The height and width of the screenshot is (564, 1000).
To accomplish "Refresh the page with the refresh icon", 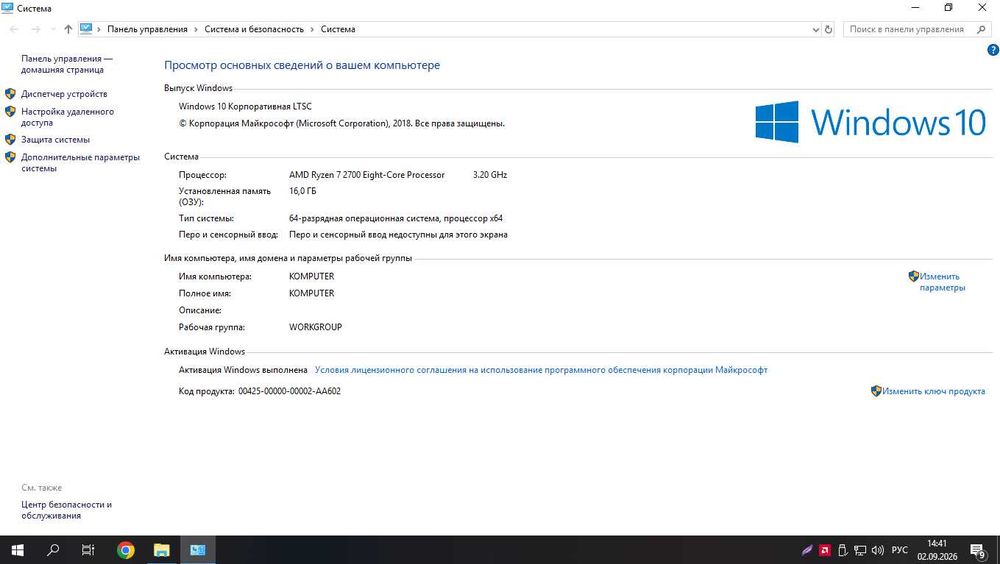I will coord(828,29).
